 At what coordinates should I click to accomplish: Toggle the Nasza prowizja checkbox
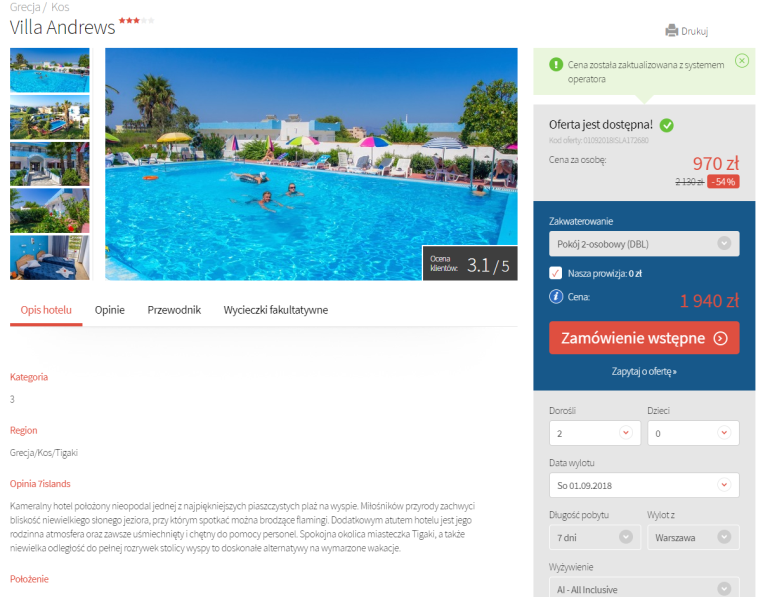point(555,273)
